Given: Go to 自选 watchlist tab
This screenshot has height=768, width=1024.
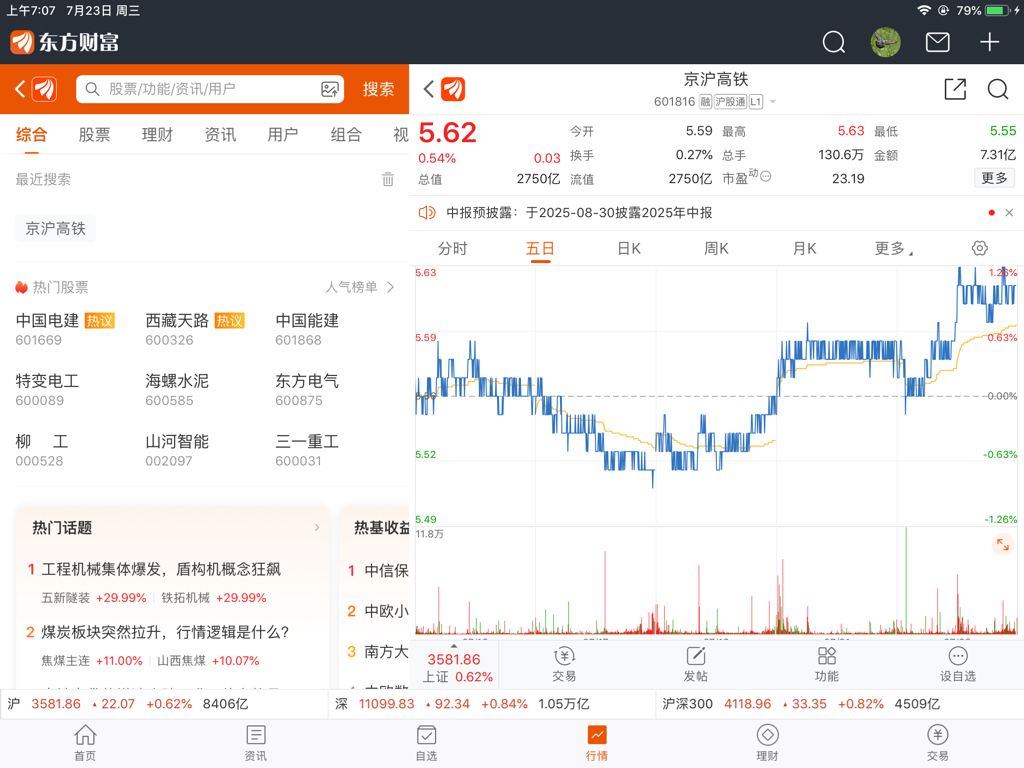Looking at the screenshot, I should point(426,743).
